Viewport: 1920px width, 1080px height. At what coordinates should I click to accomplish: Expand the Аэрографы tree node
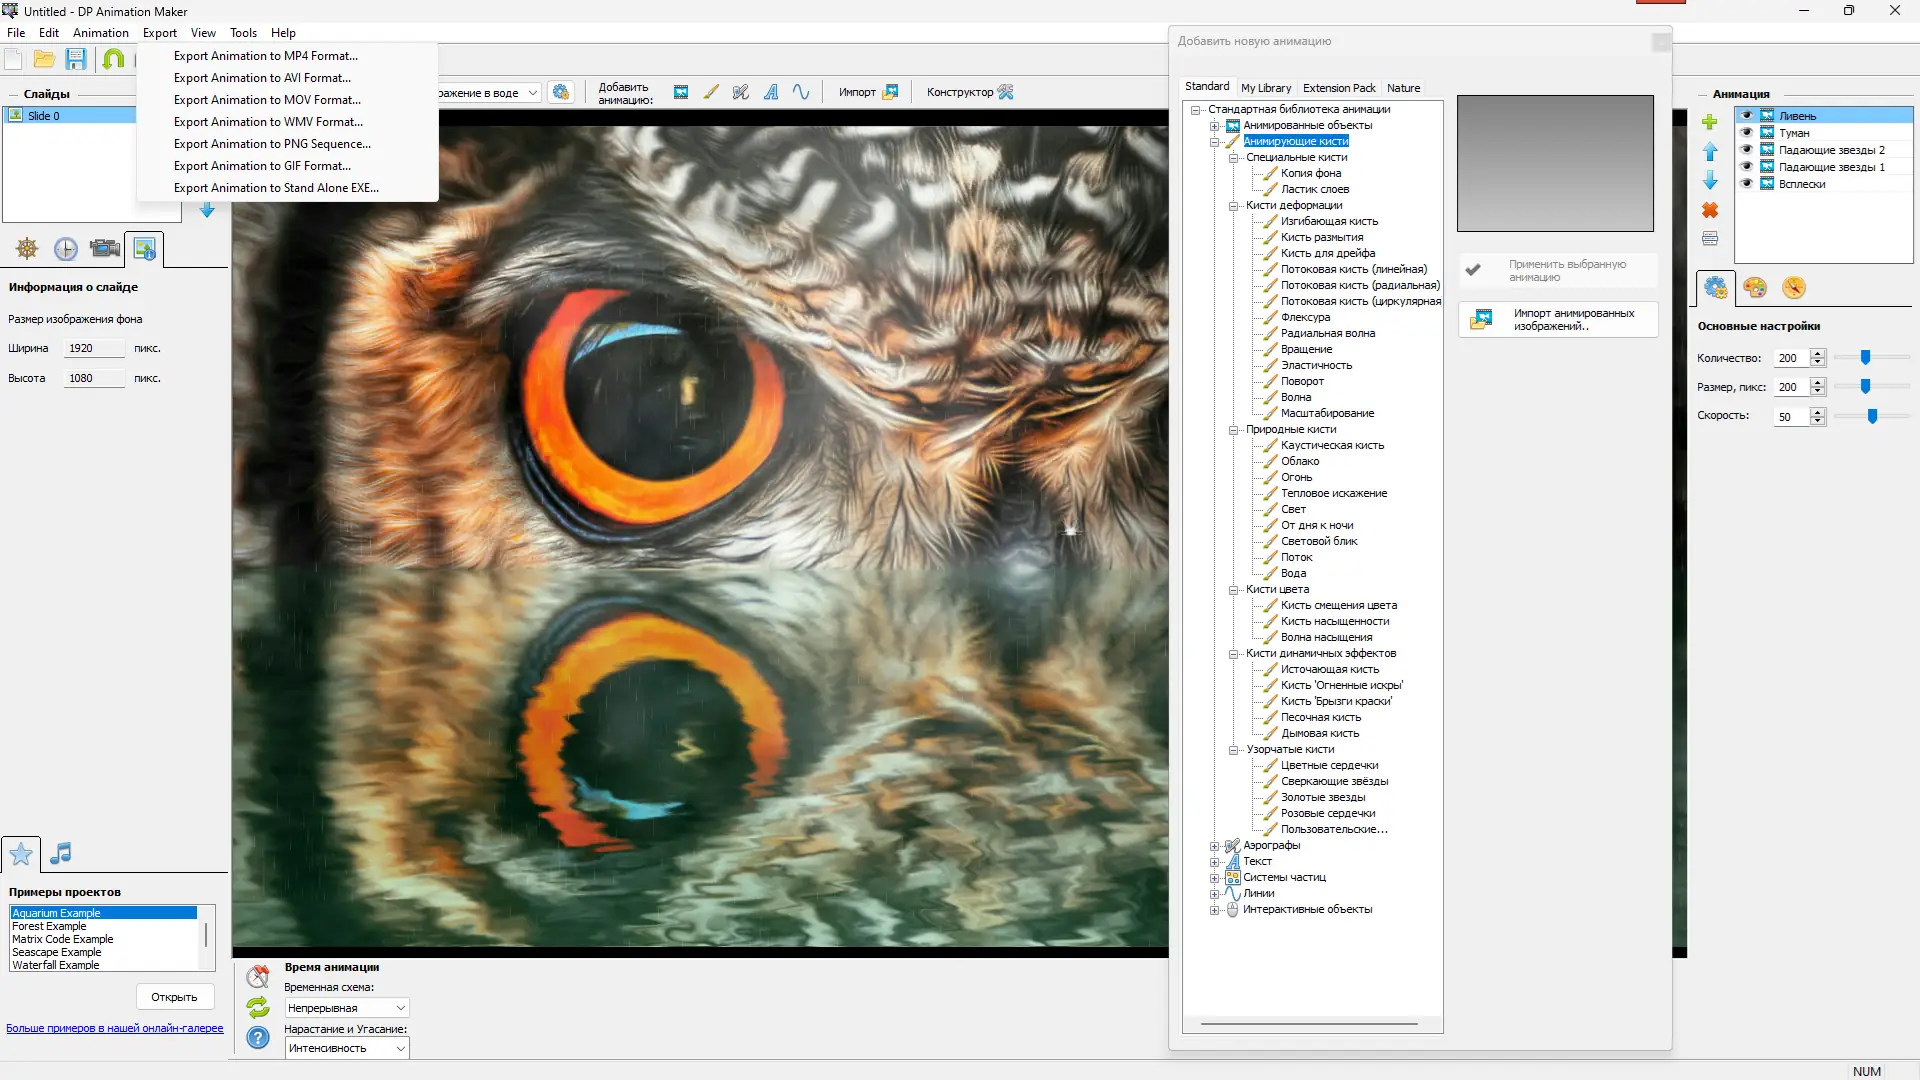point(1214,845)
